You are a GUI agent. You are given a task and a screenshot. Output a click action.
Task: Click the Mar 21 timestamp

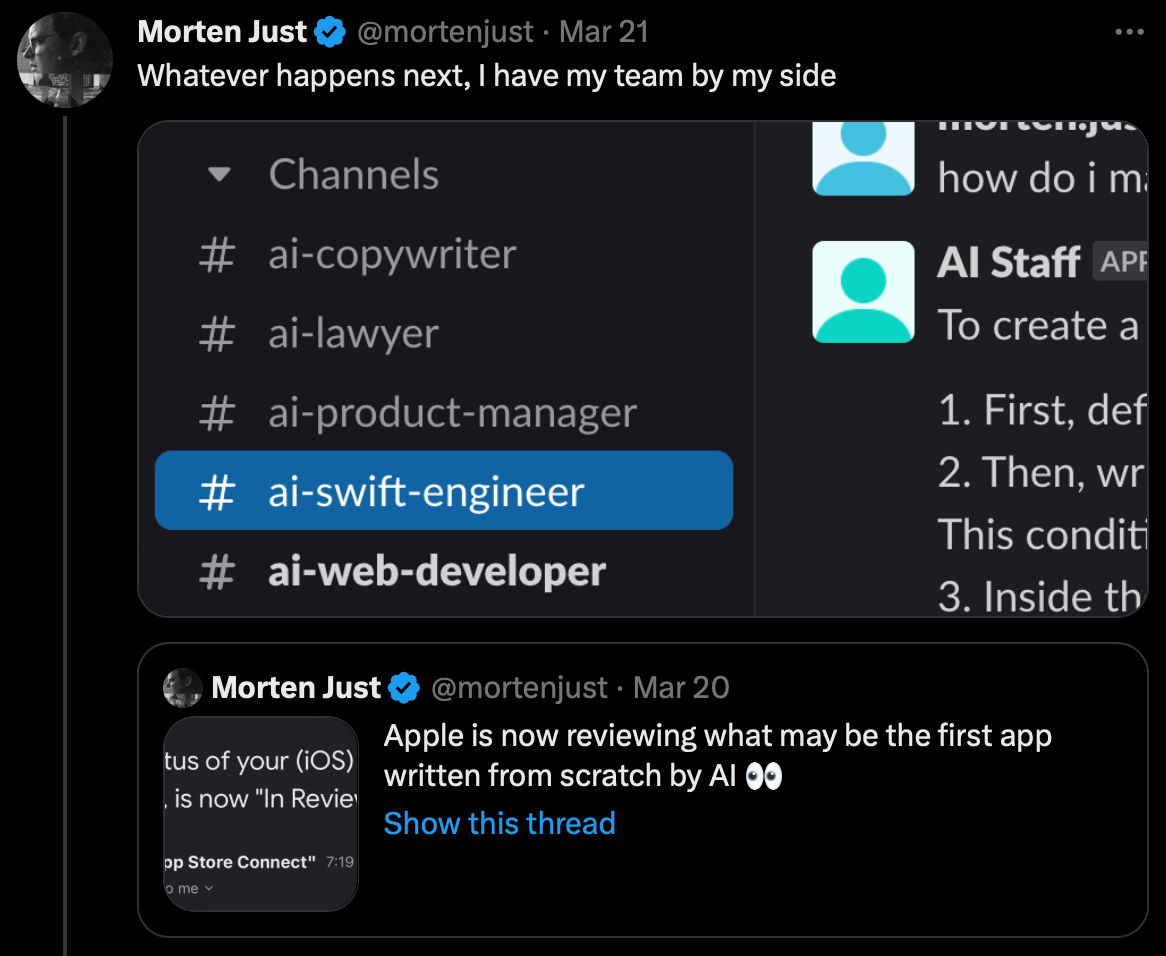(604, 32)
